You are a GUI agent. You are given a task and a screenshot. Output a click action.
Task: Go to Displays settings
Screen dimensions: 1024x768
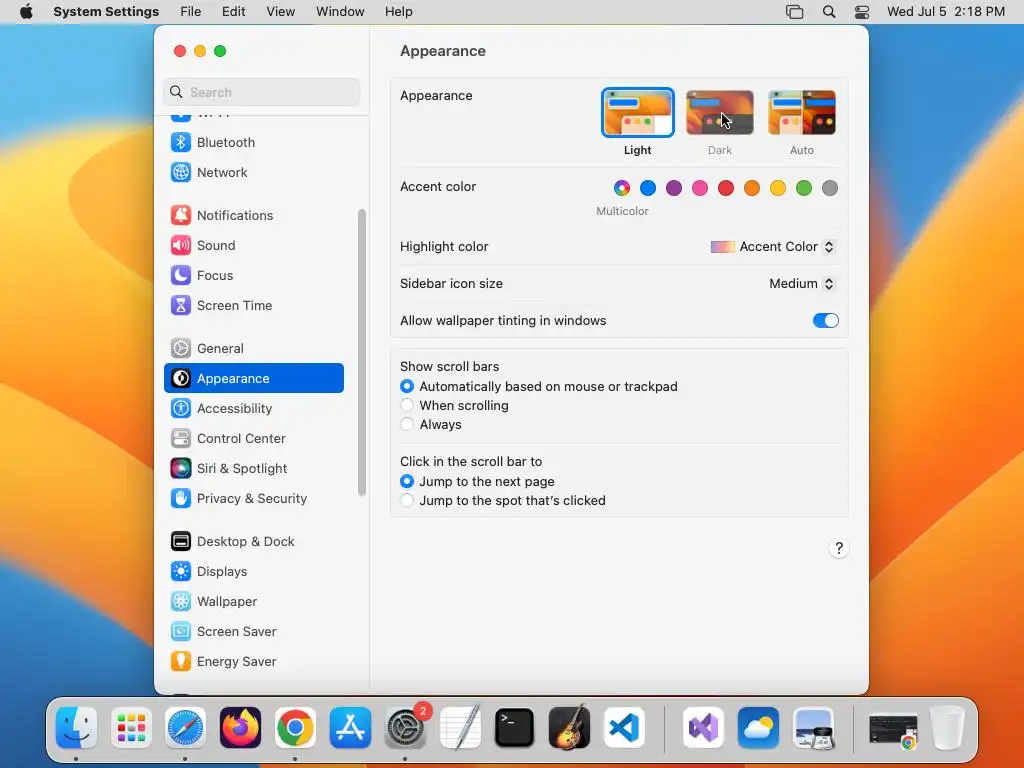[x=253, y=572]
